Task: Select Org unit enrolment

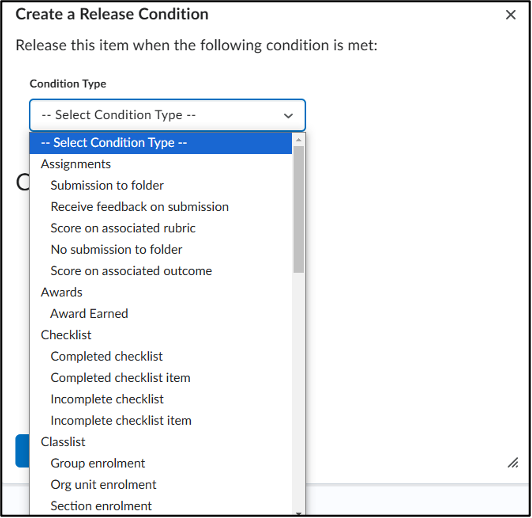Action: coord(160,485)
